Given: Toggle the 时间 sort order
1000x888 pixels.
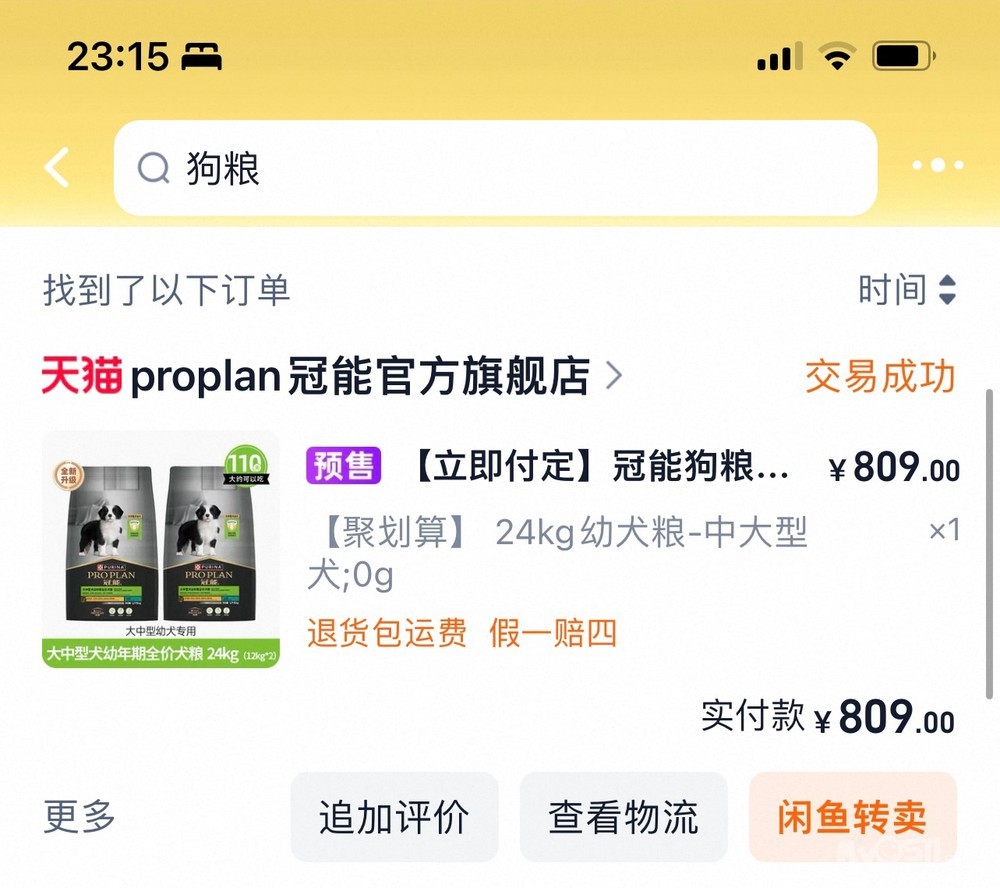Looking at the screenshot, I should pos(906,290).
